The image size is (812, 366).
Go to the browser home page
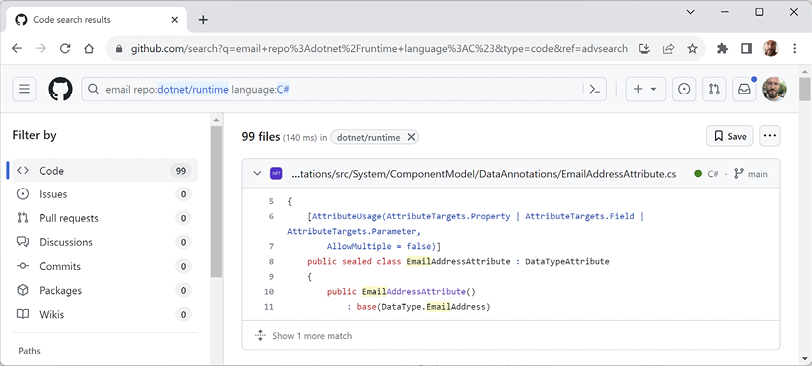pyautogui.click(x=89, y=49)
